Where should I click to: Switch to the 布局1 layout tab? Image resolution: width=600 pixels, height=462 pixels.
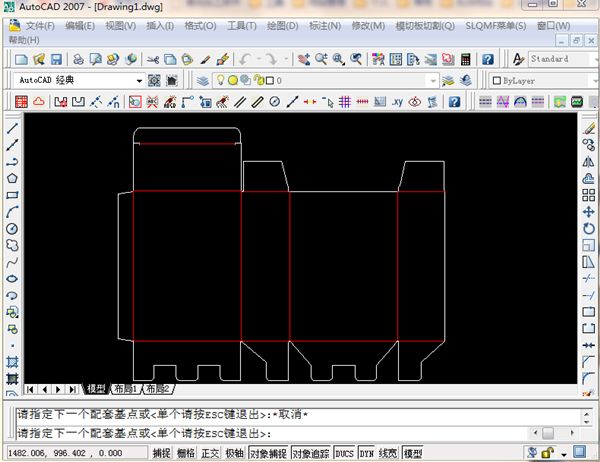pyautogui.click(x=124, y=388)
